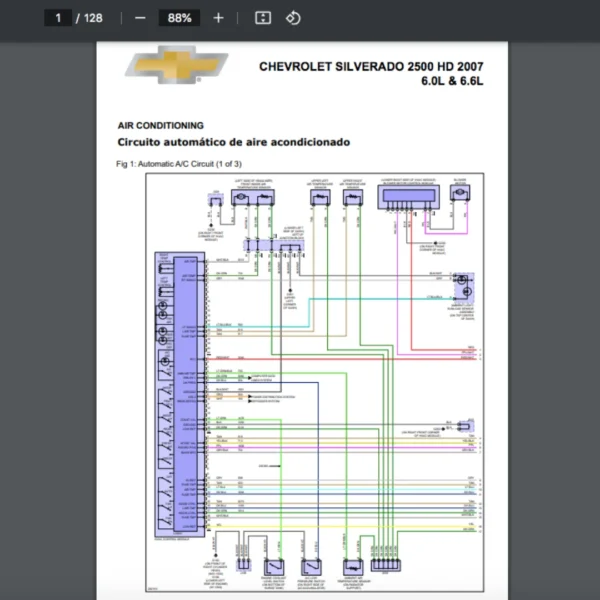Click the zoom out minus button
The height and width of the screenshot is (600, 600).
pyautogui.click(x=140, y=18)
